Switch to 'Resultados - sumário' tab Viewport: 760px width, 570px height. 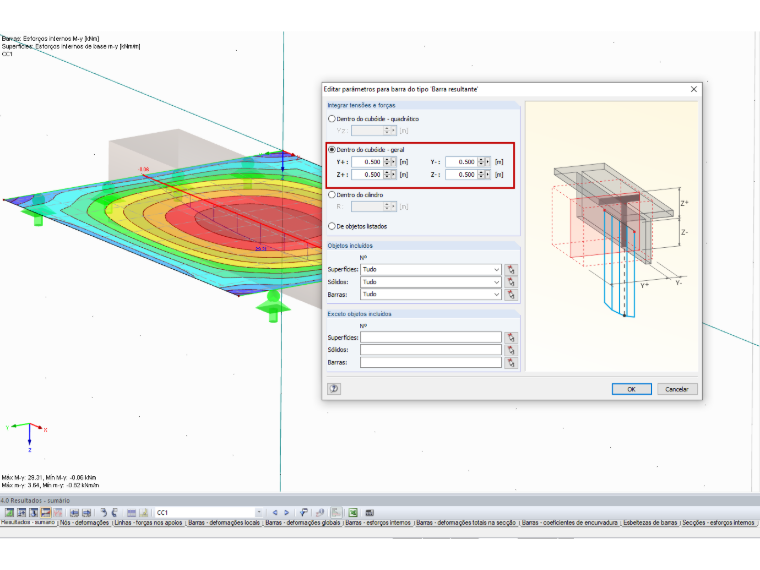28,522
